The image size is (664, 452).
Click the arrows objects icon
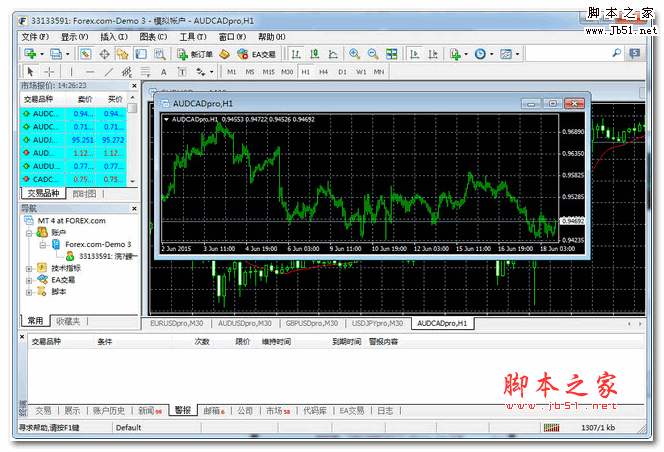(x=200, y=72)
